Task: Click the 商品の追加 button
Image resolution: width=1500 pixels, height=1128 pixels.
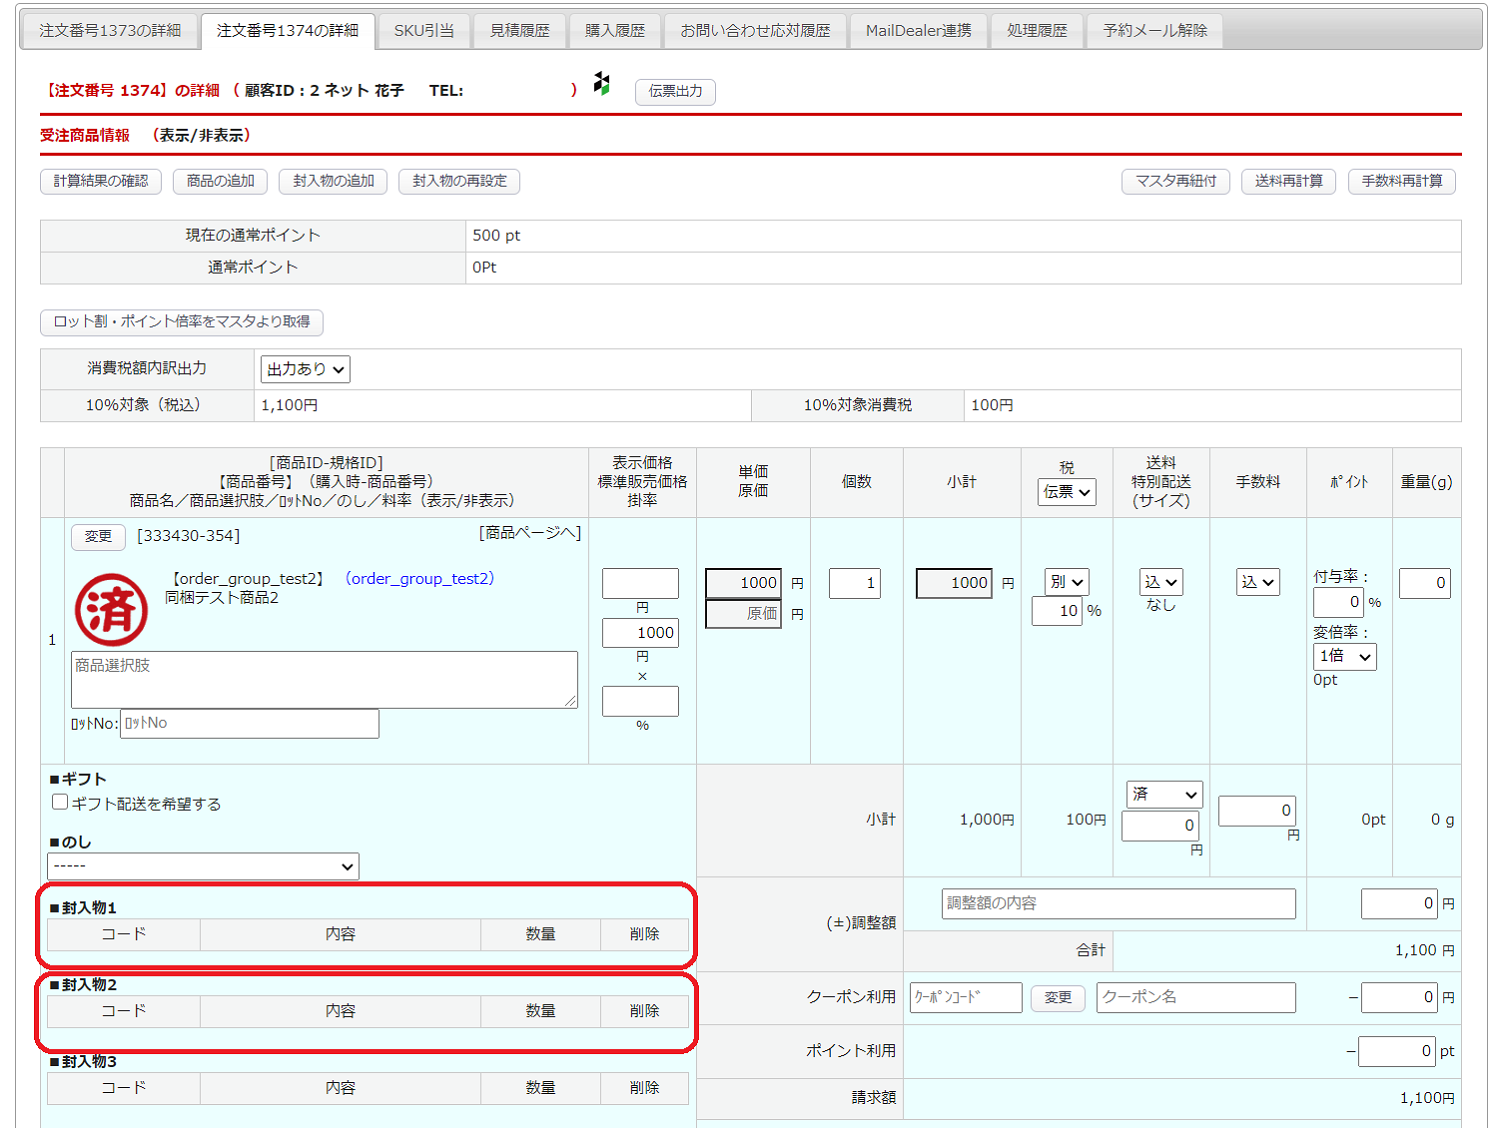Action: coord(220,181)
